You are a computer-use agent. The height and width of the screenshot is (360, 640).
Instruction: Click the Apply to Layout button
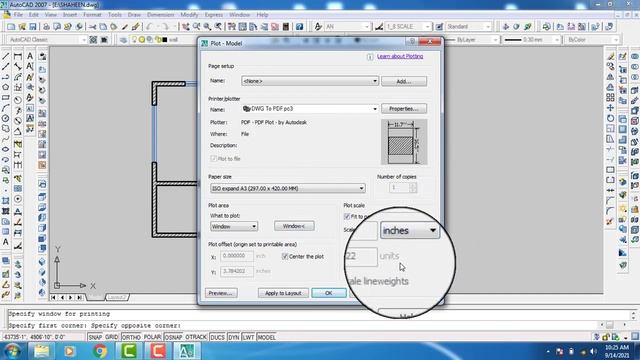[x=283, y=293]
